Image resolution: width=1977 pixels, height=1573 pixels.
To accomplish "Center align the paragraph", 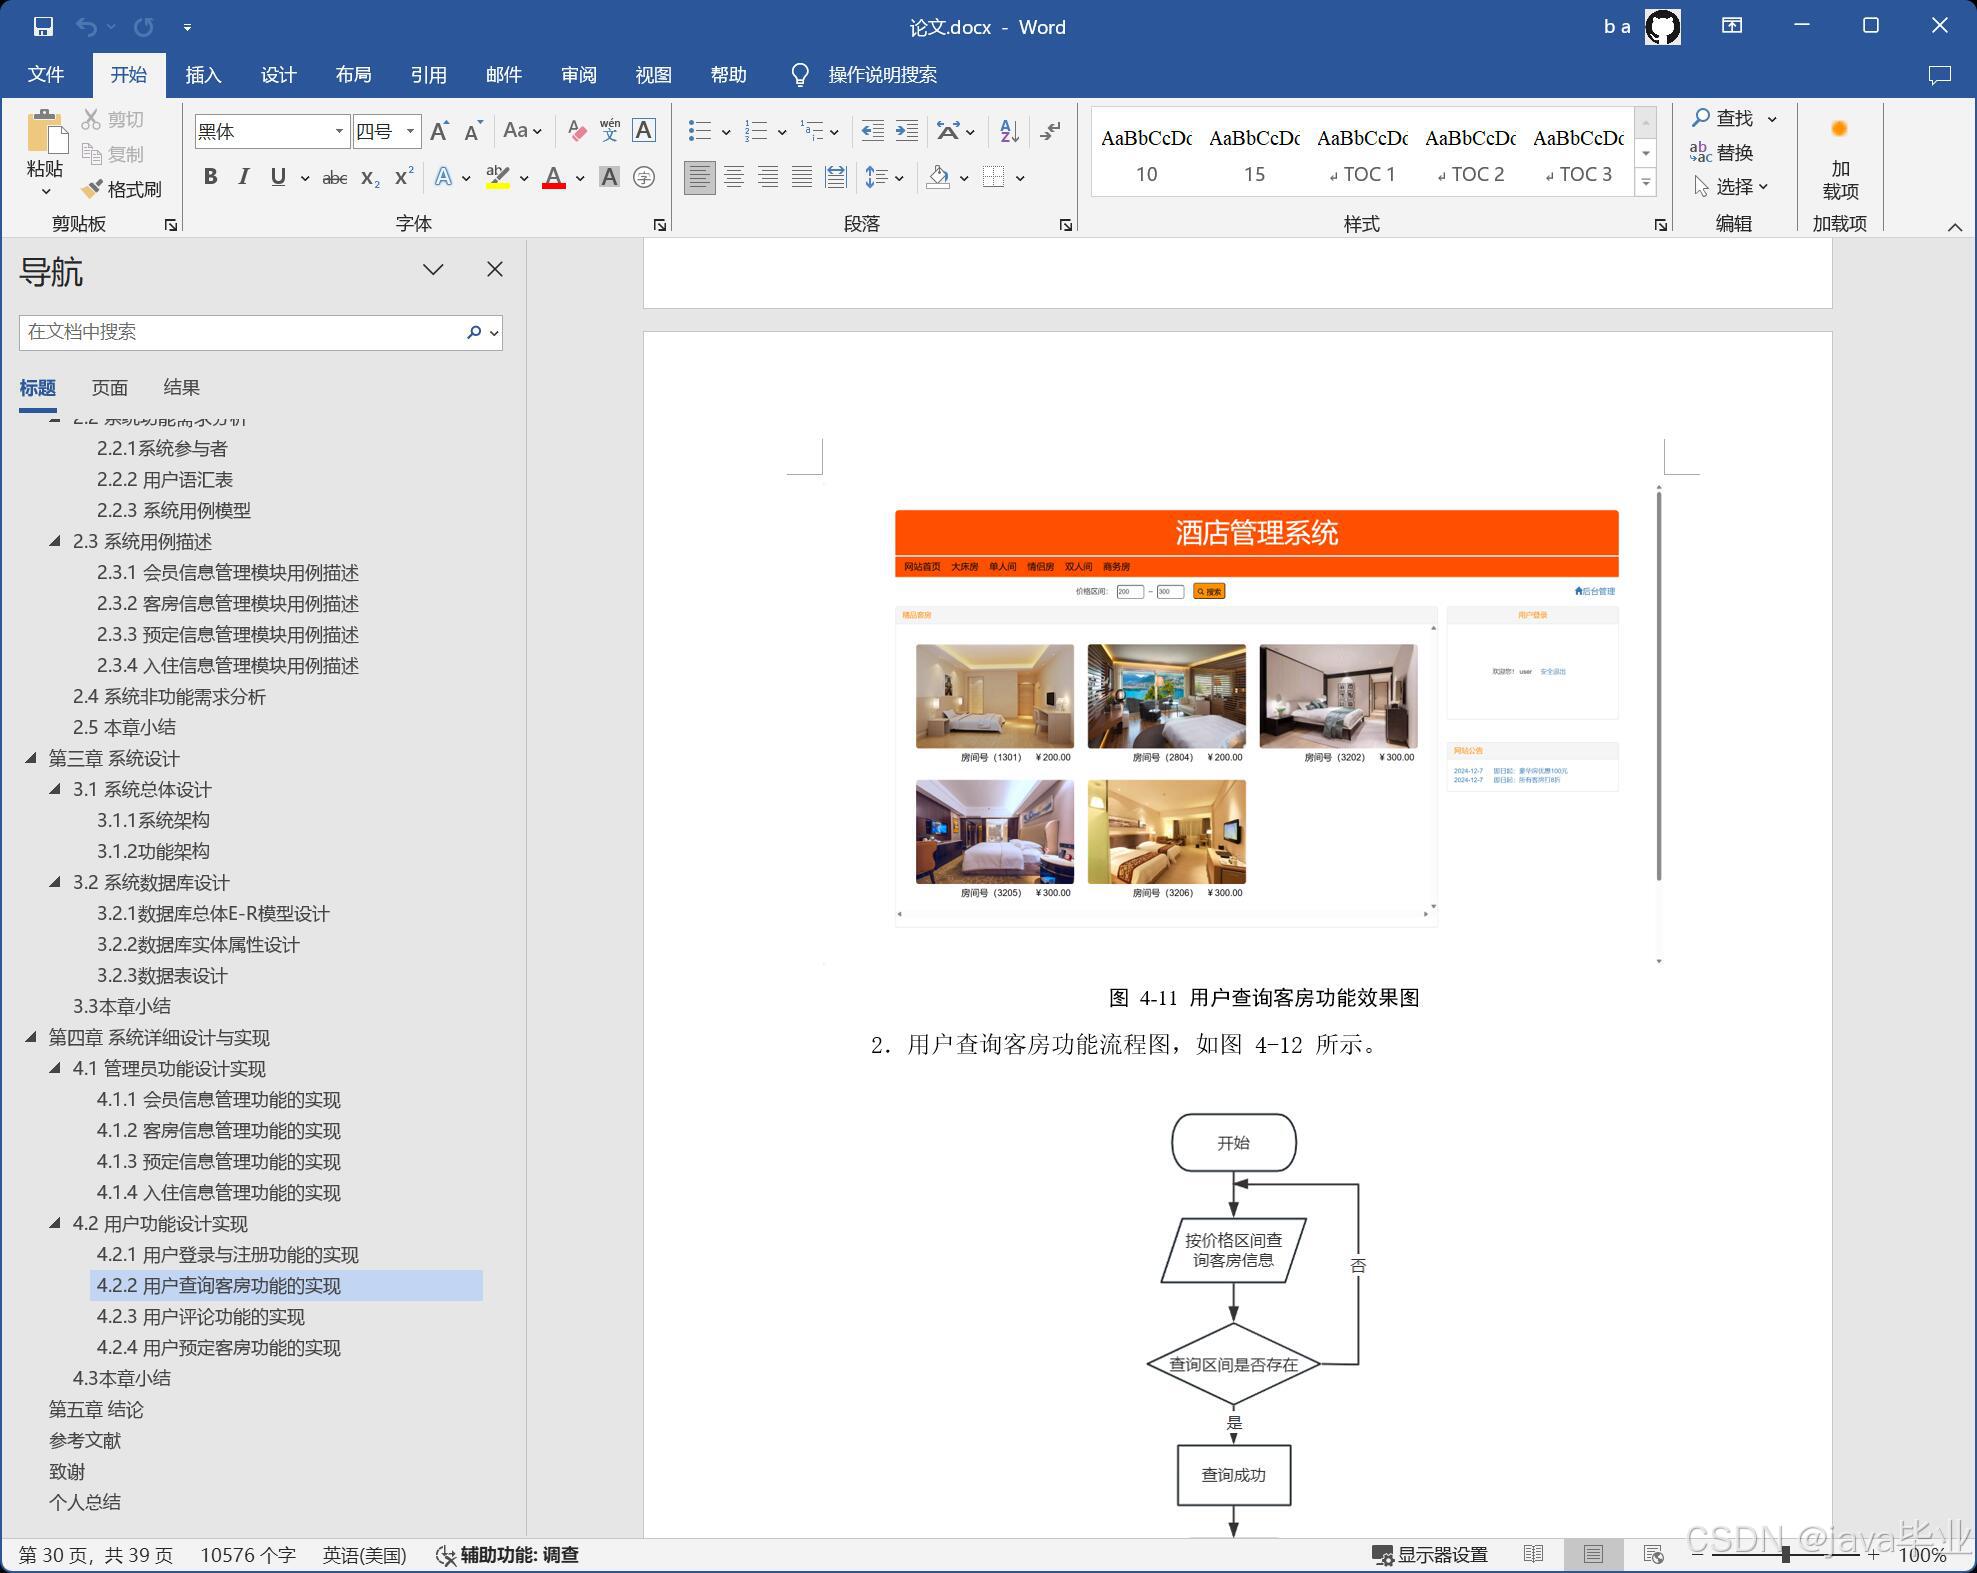I will point(734,178).
